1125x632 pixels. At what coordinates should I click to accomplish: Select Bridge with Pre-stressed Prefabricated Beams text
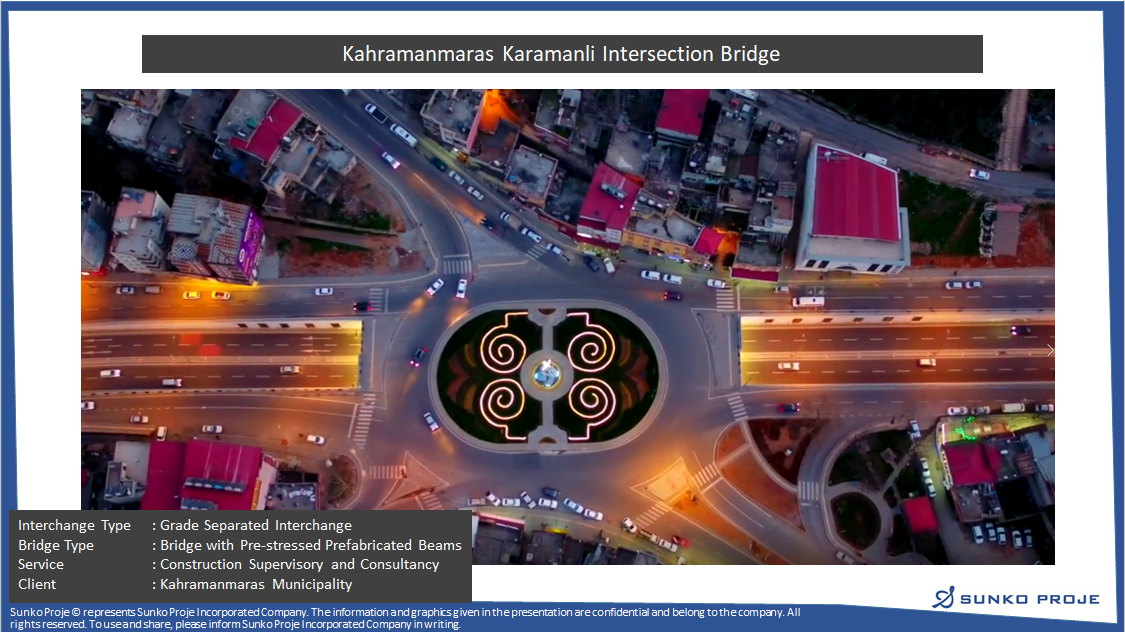tap(311, 545)
